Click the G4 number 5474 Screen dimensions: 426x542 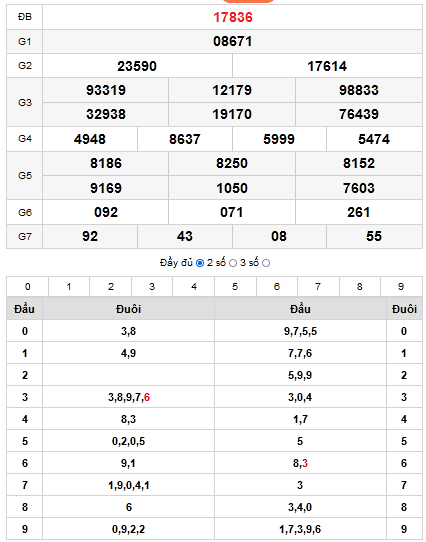coord(374,139)
